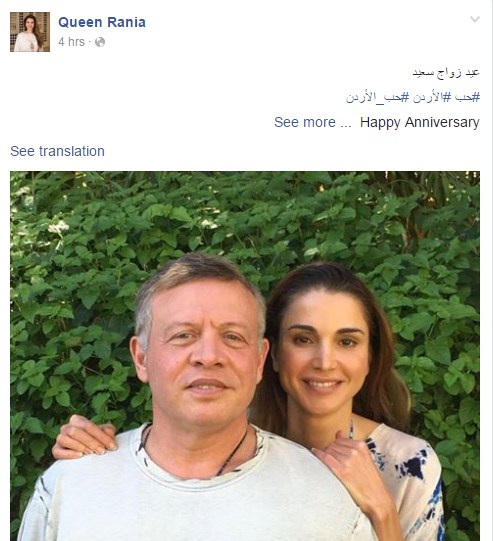Open the posted couple photo in the viewer
Screen dimensions: 493x541
pos(245,356)
